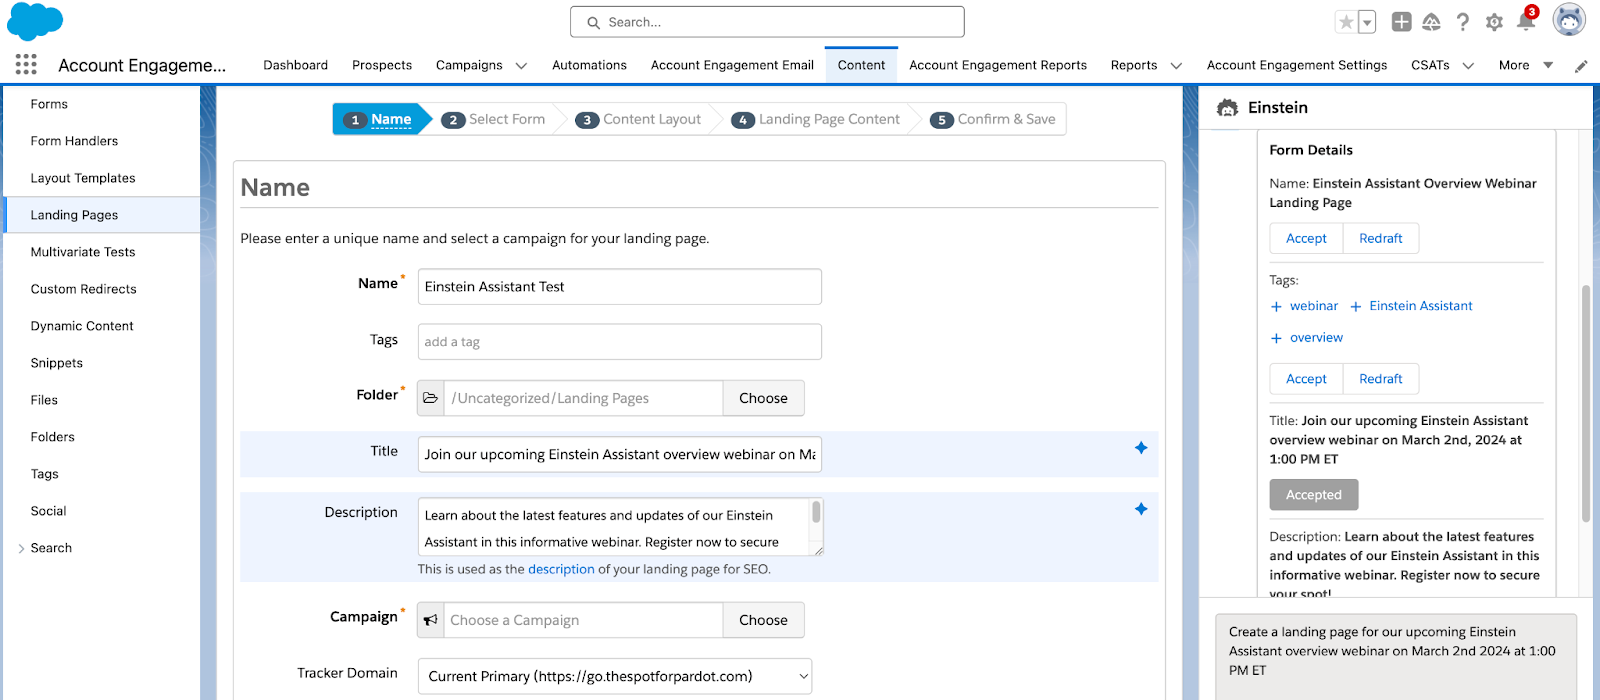Click the Einstein panel vertical scrollbar
Image resolution: width=1600 pixels, height=700 pixels.
pos(1586,403)
